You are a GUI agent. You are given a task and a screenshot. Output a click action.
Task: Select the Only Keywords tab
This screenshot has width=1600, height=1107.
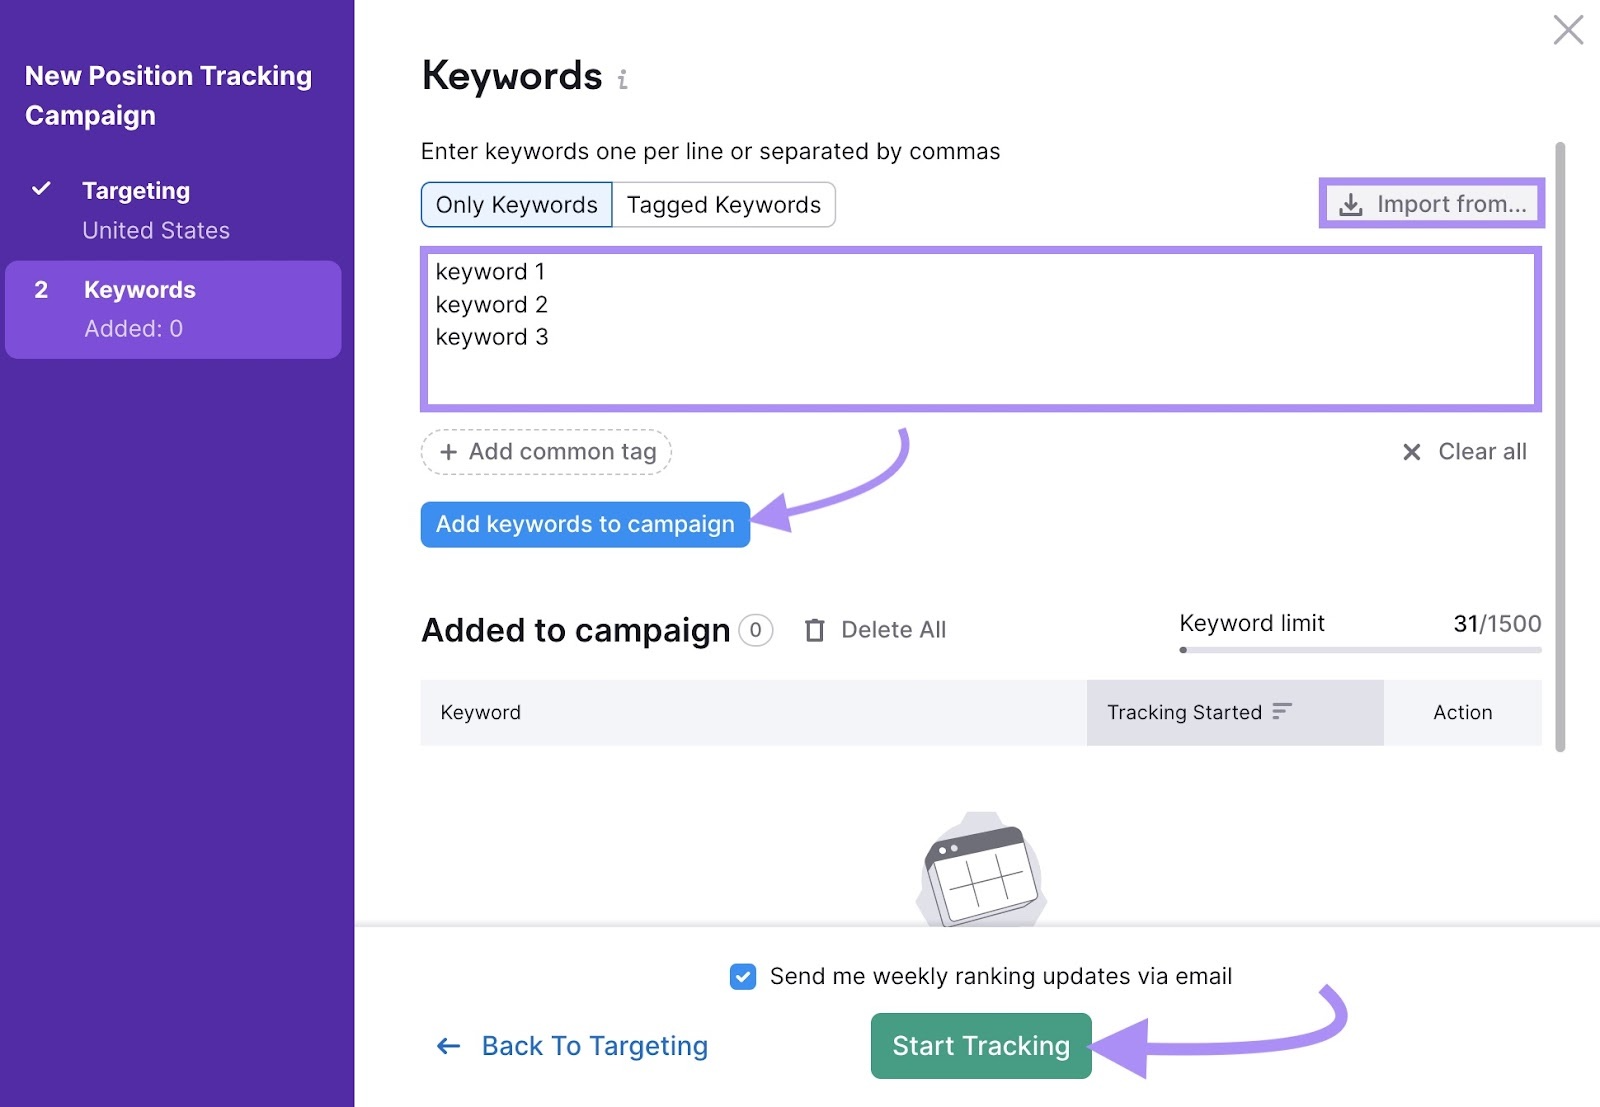[515, 204]
